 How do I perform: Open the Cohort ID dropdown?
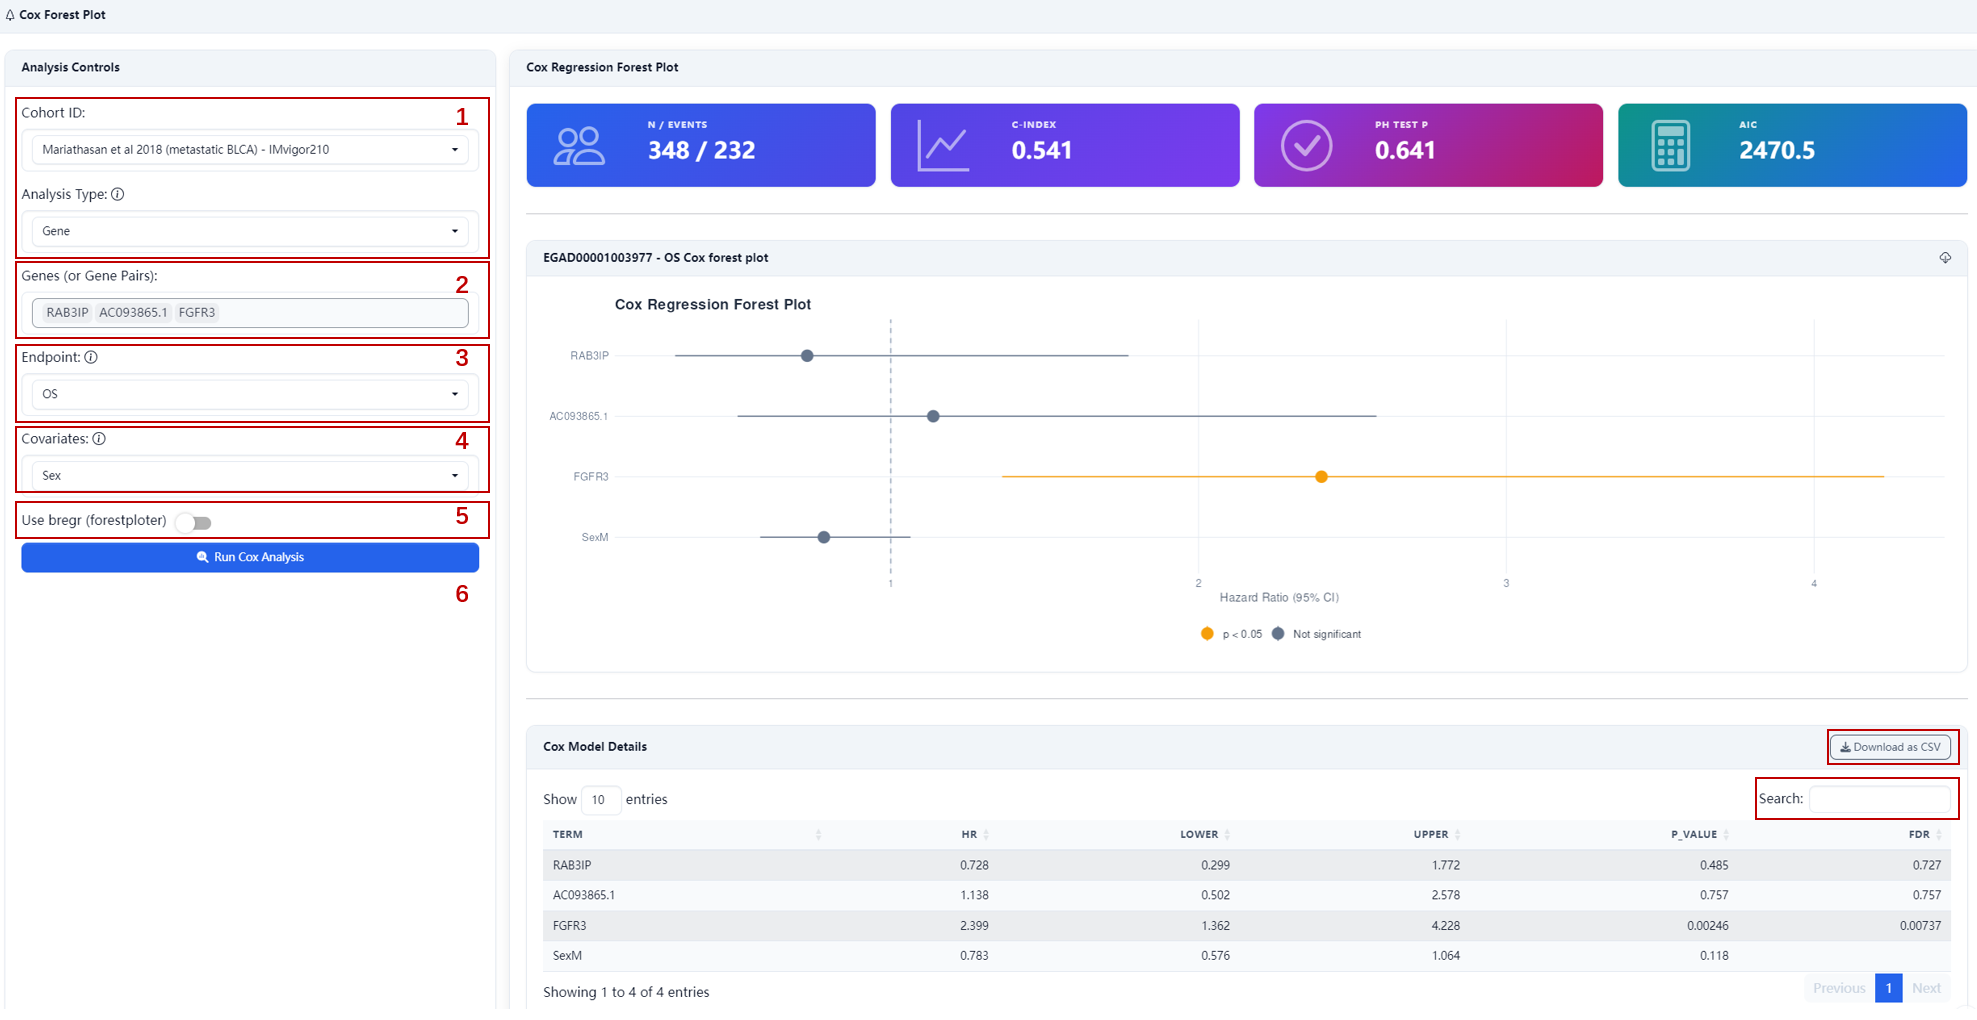(250, 150)
